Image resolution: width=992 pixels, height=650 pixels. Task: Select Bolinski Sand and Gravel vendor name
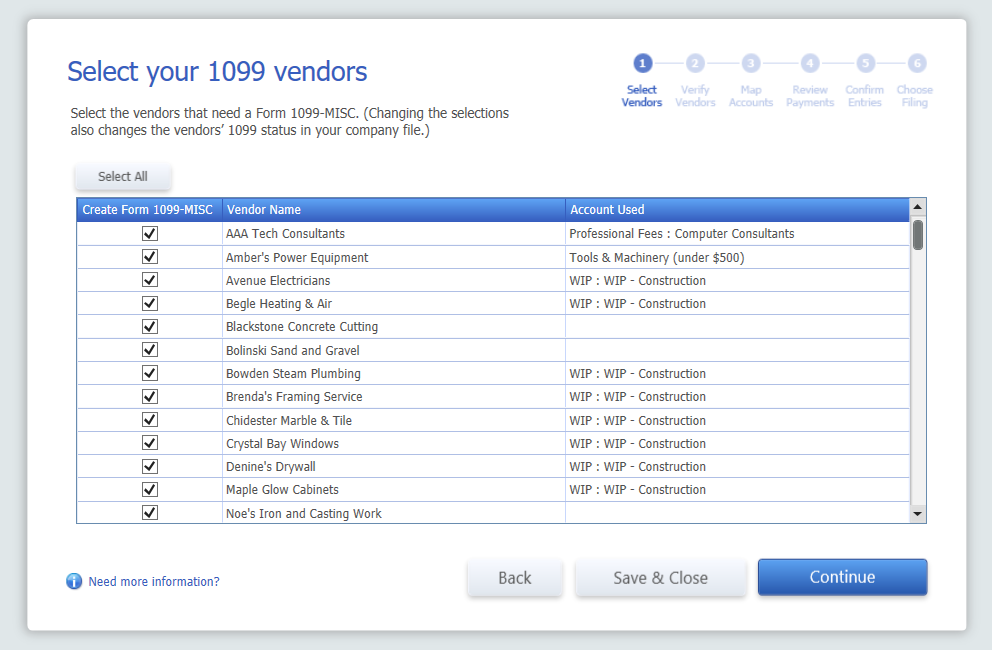pos(292,351)
